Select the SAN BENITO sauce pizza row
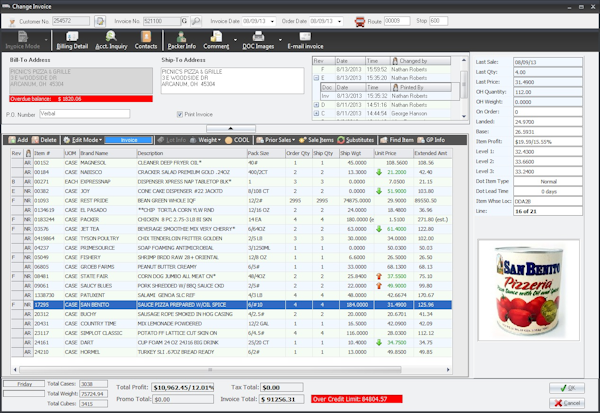The height and width of the screenshot is (413, 600). point(232,305)
